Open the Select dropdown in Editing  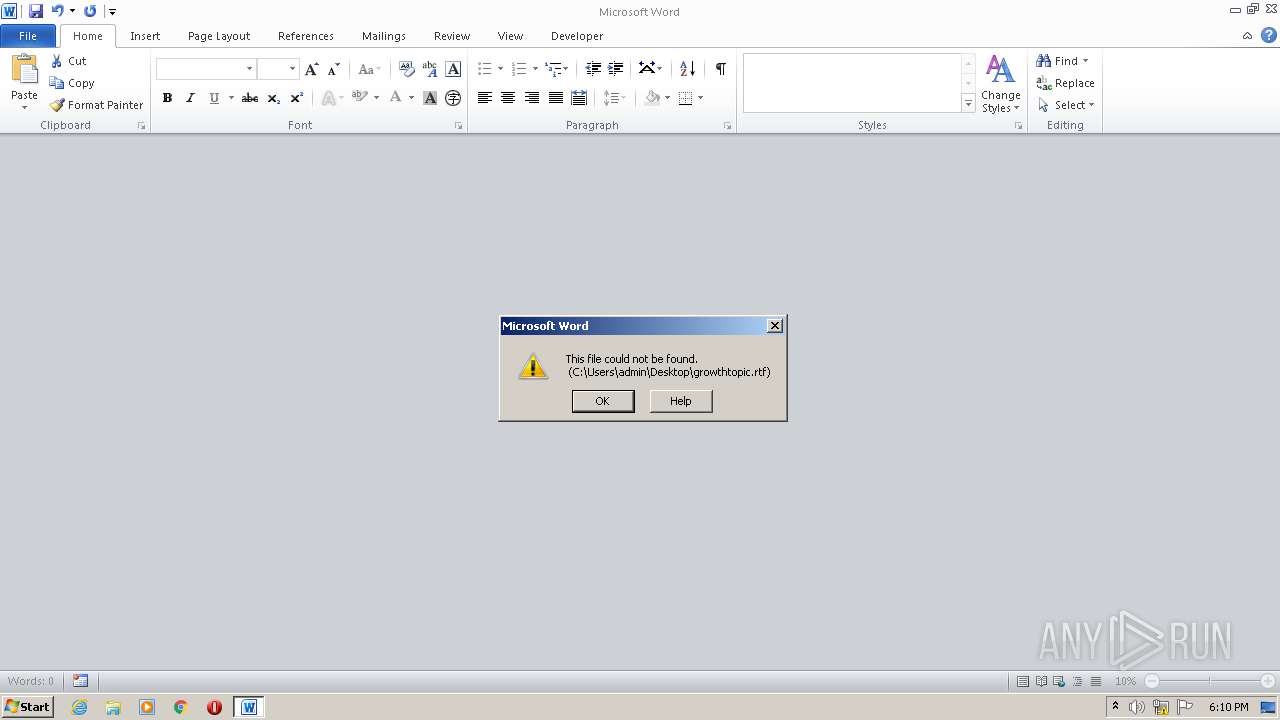1066,105
